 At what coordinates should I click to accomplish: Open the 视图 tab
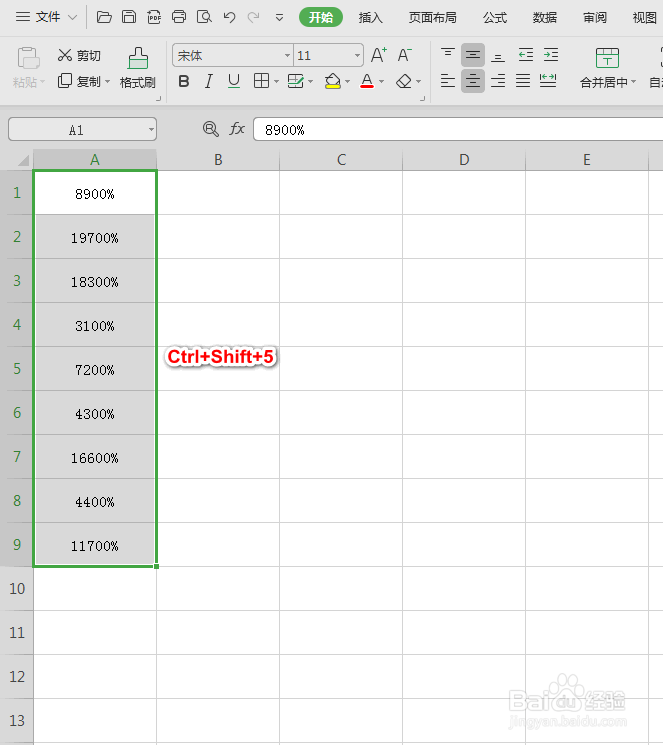coord(644,18)
